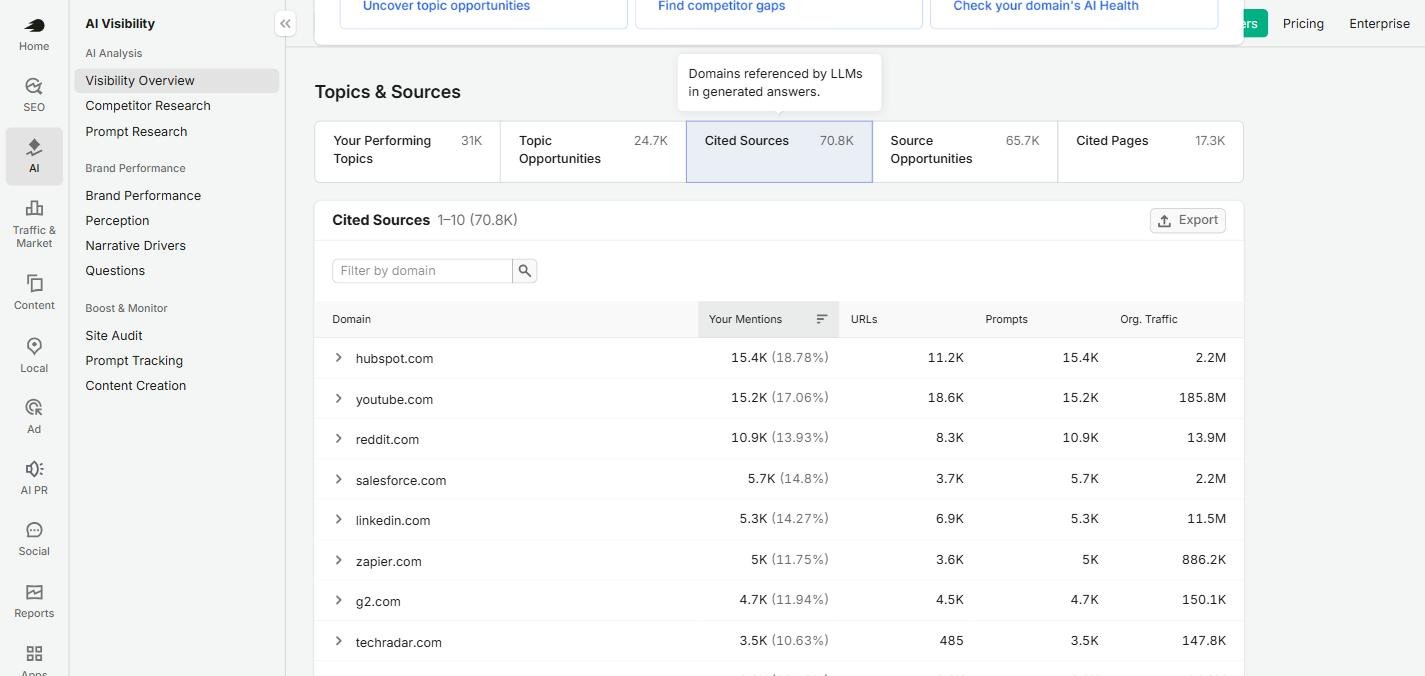This screenshot has width=1425, height=676.
Task: Open Site Audit page
Action: (114, 336)
